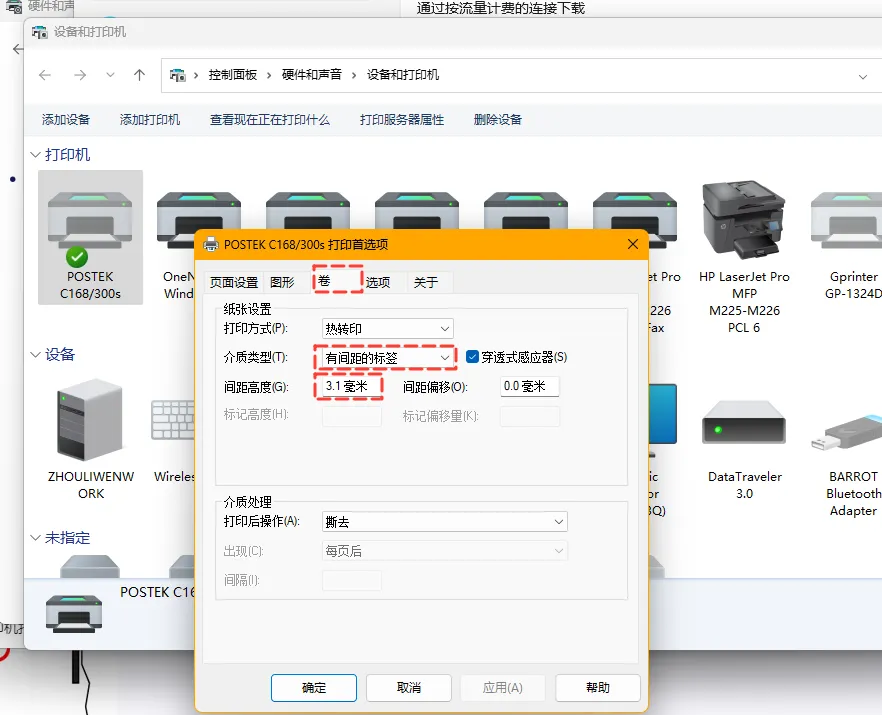Collapse the 设备 group
882x715 pixels.
click(x=35, y=354)
